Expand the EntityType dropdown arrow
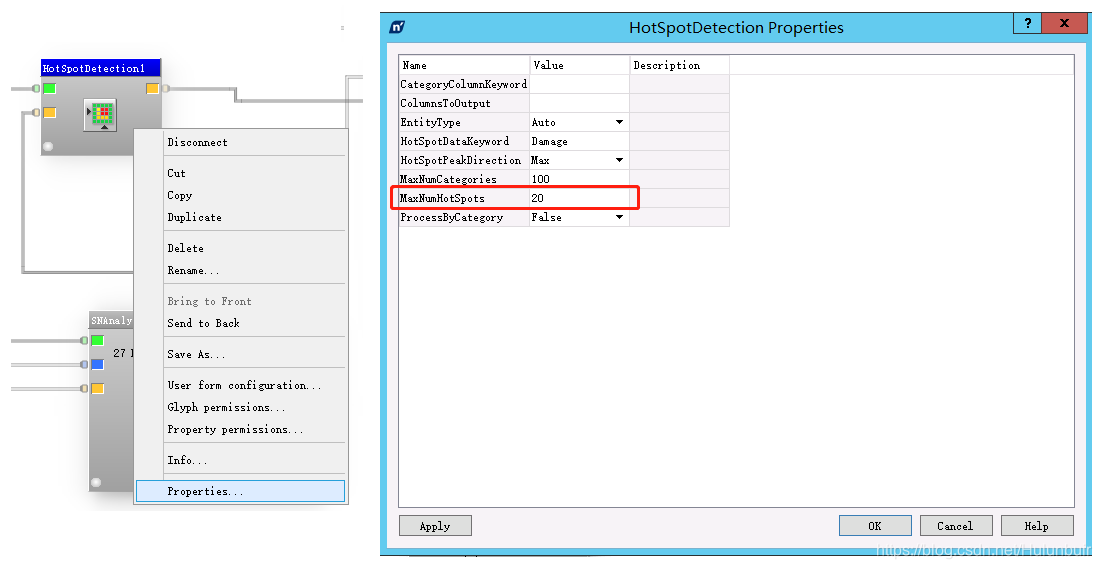The height and width of the screenshot is (569, 1102). (x=619, y=122)
